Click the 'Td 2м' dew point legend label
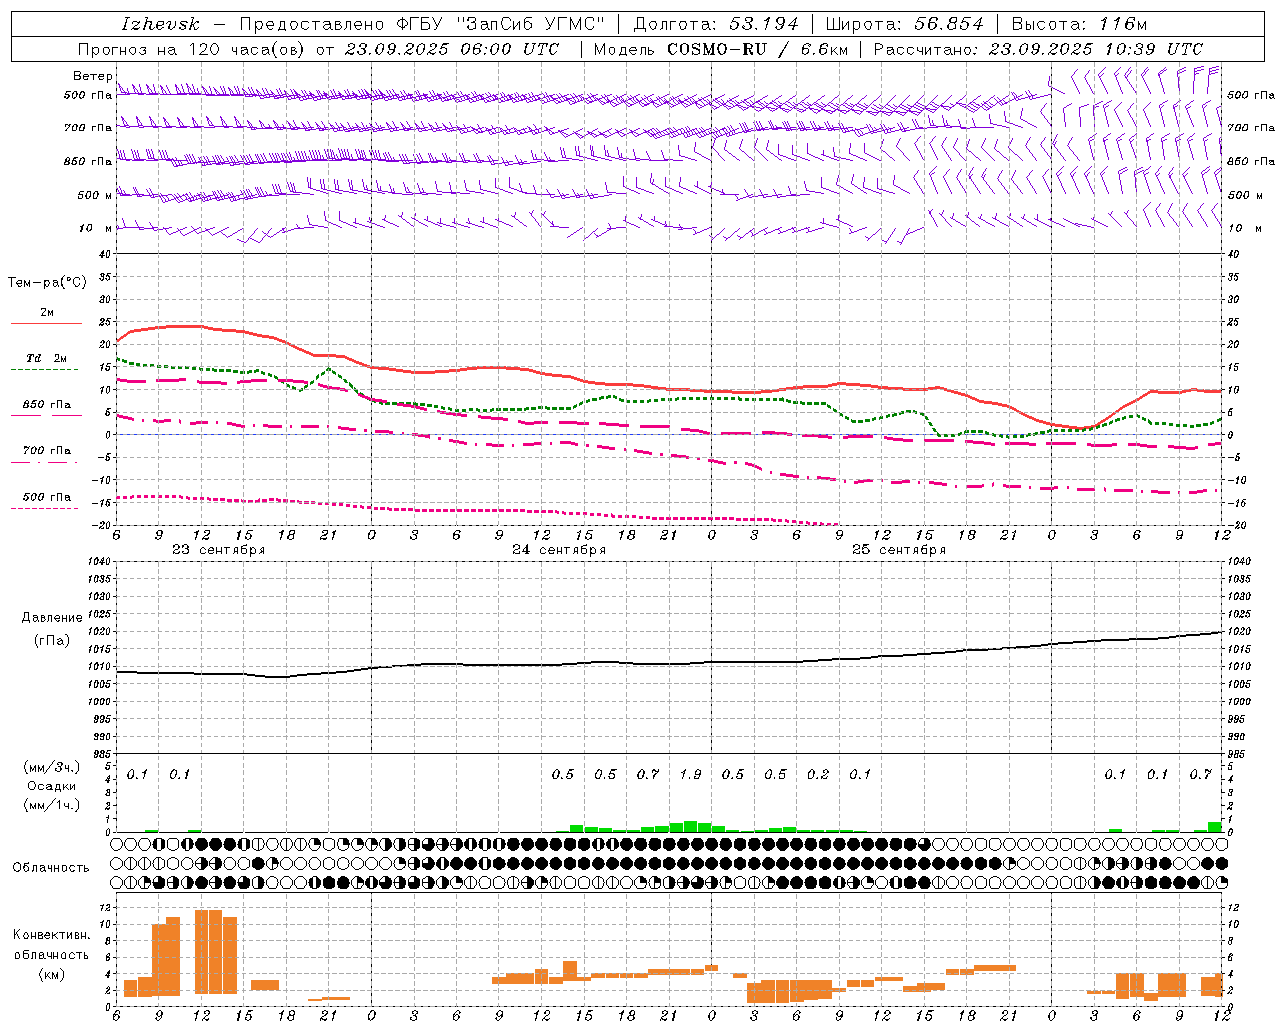This screenshot has width=1280, height=1024. click(x=46, y=358)
